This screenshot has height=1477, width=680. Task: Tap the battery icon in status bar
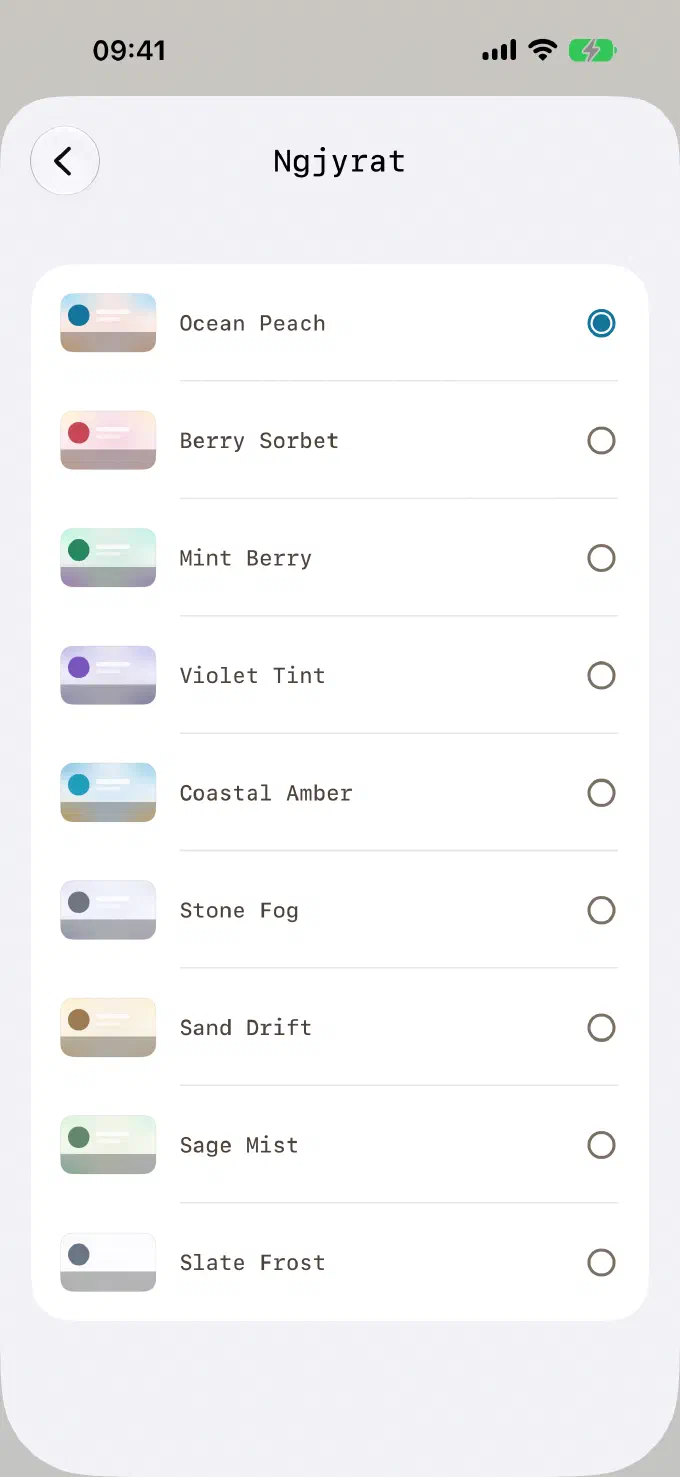tap(593, 50)
